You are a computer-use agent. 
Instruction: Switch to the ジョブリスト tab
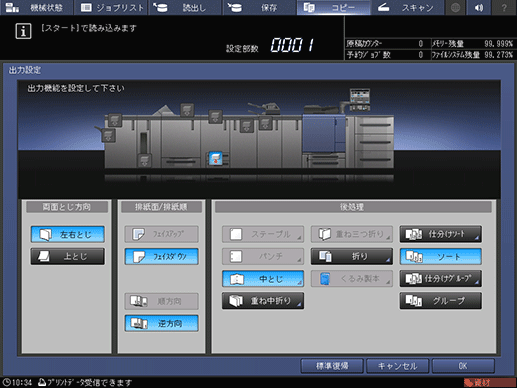click(111, 7)
